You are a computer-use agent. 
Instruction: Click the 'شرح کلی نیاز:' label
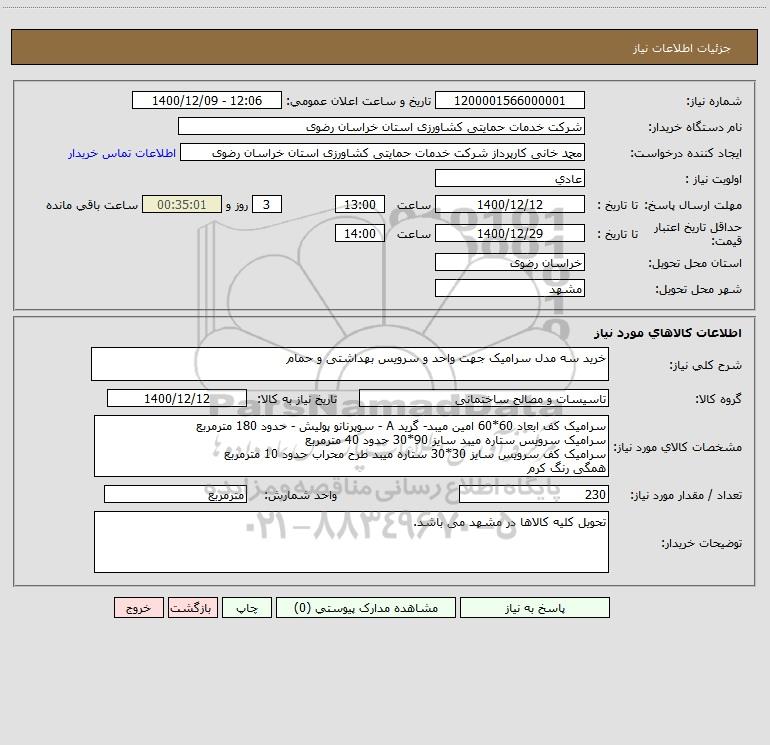point(706,365)
